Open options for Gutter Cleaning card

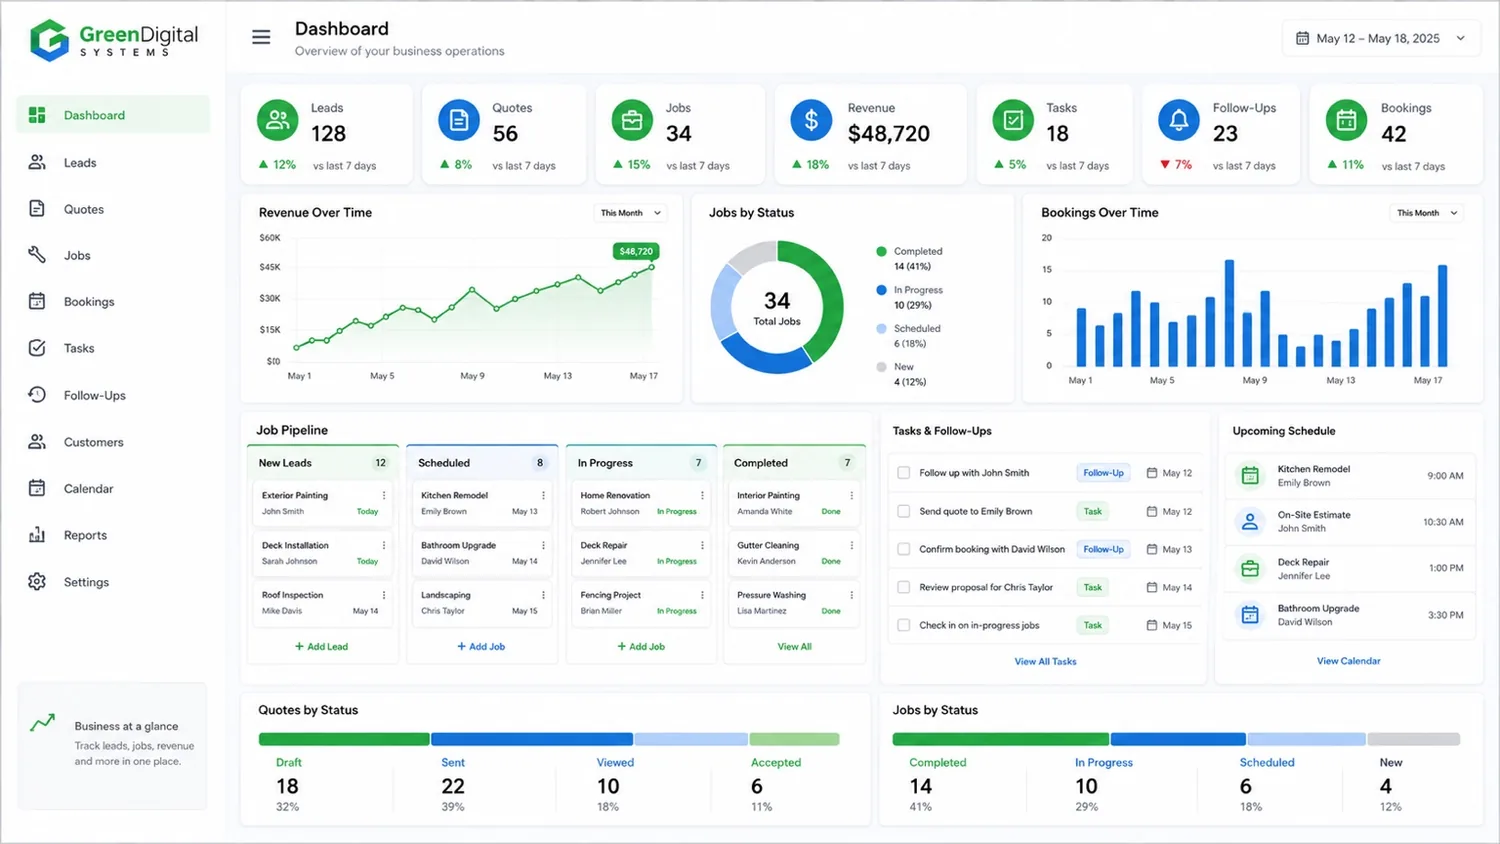852,545
